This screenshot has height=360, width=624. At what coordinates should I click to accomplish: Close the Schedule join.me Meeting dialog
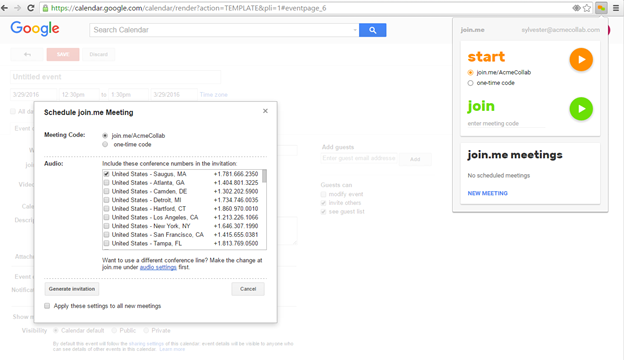pyautogui.click(x=265, y=111)
